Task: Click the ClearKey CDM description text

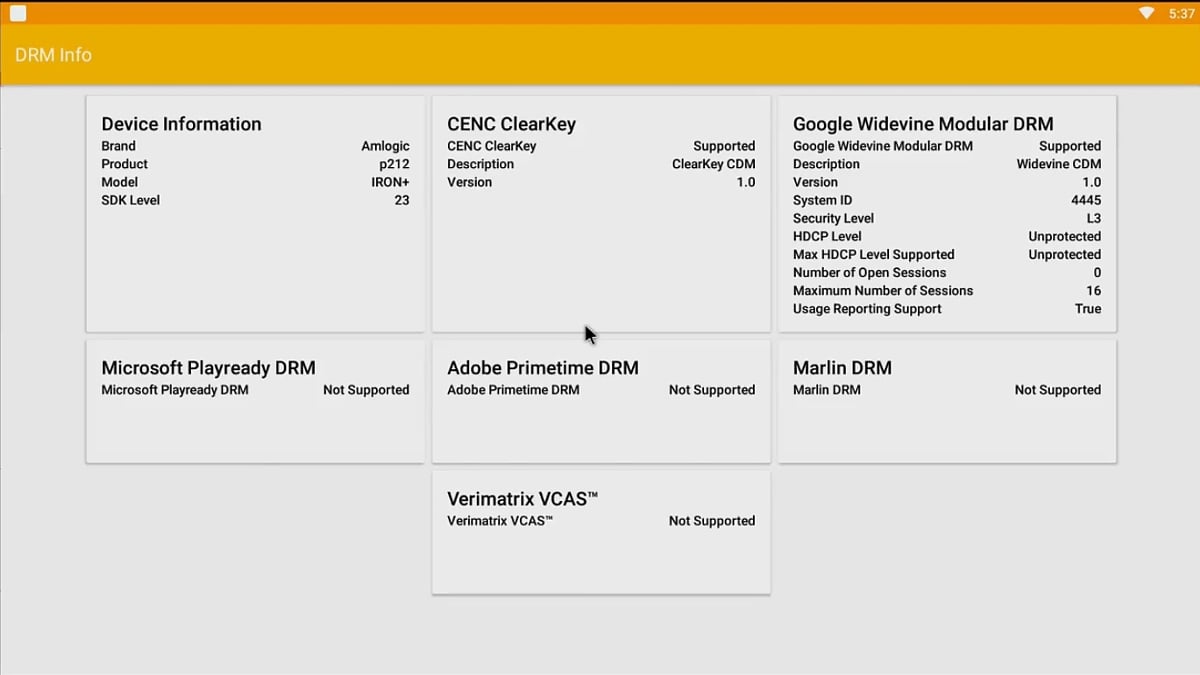Action: [x=713, y=164]
